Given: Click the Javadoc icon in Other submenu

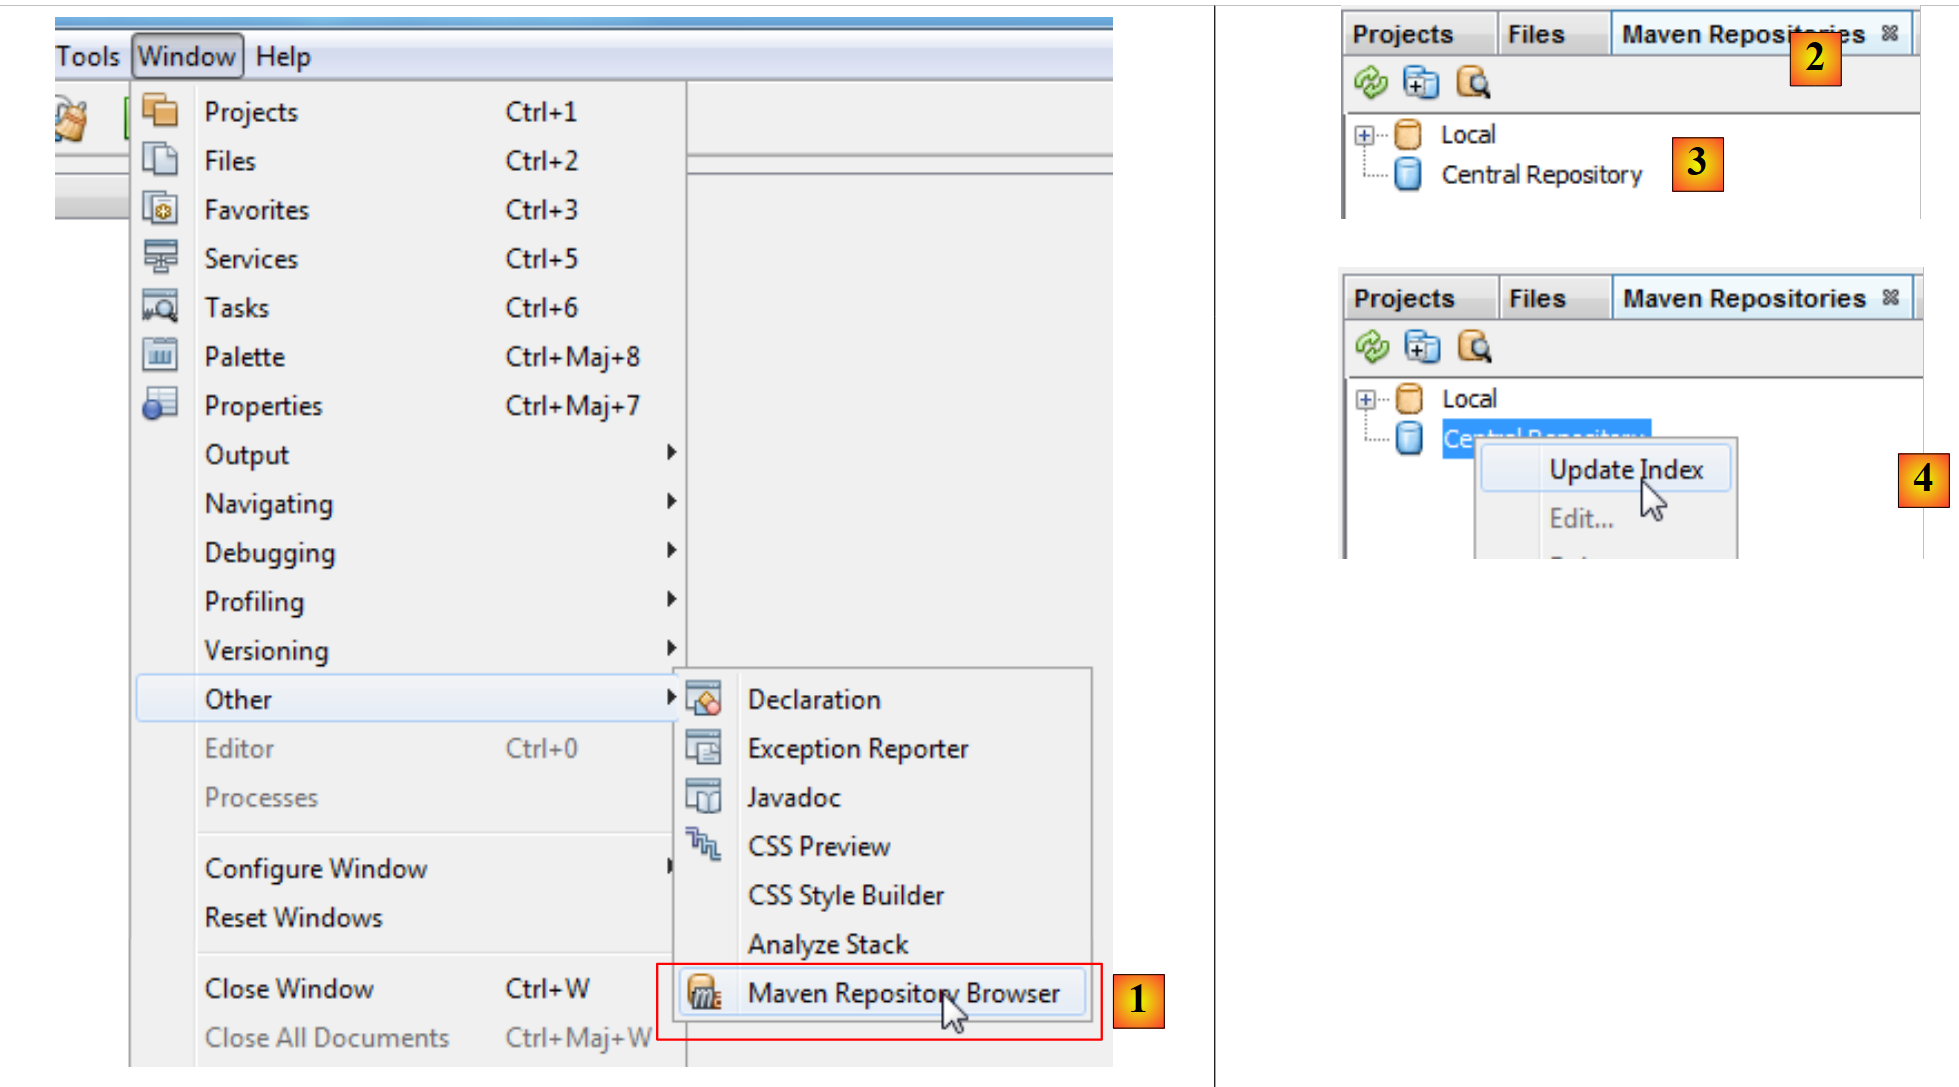Looking at the screenshot, I should coord(703,797).
